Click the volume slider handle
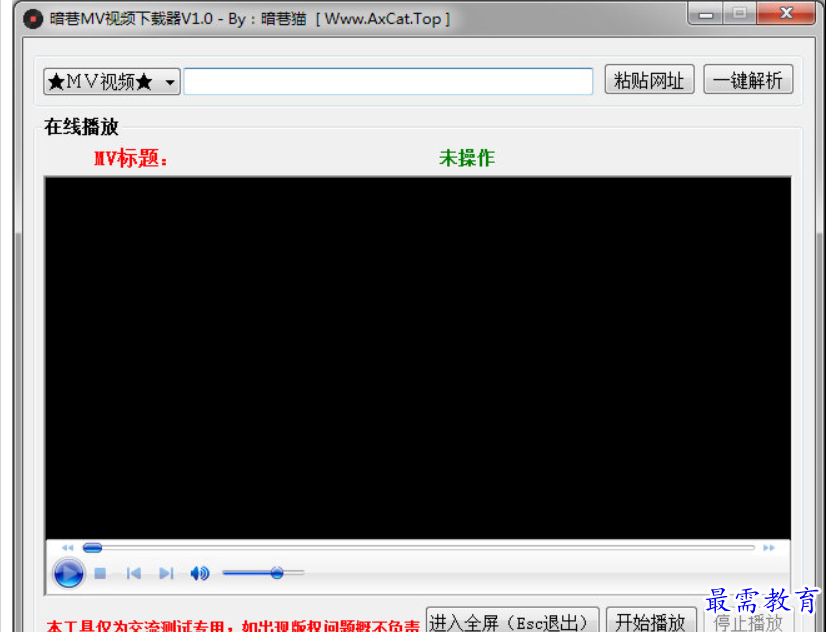Image resolution: width=827 pixels, height=632 pixels. (277, 573)
